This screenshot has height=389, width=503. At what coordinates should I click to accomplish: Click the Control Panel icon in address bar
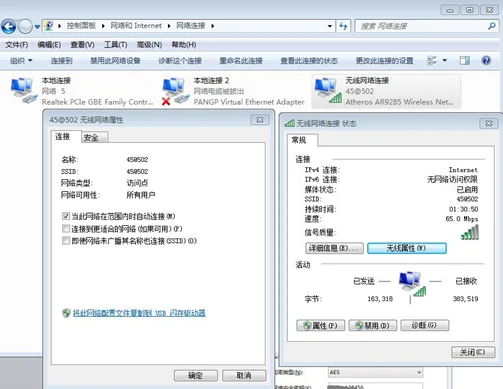point(49,26)
